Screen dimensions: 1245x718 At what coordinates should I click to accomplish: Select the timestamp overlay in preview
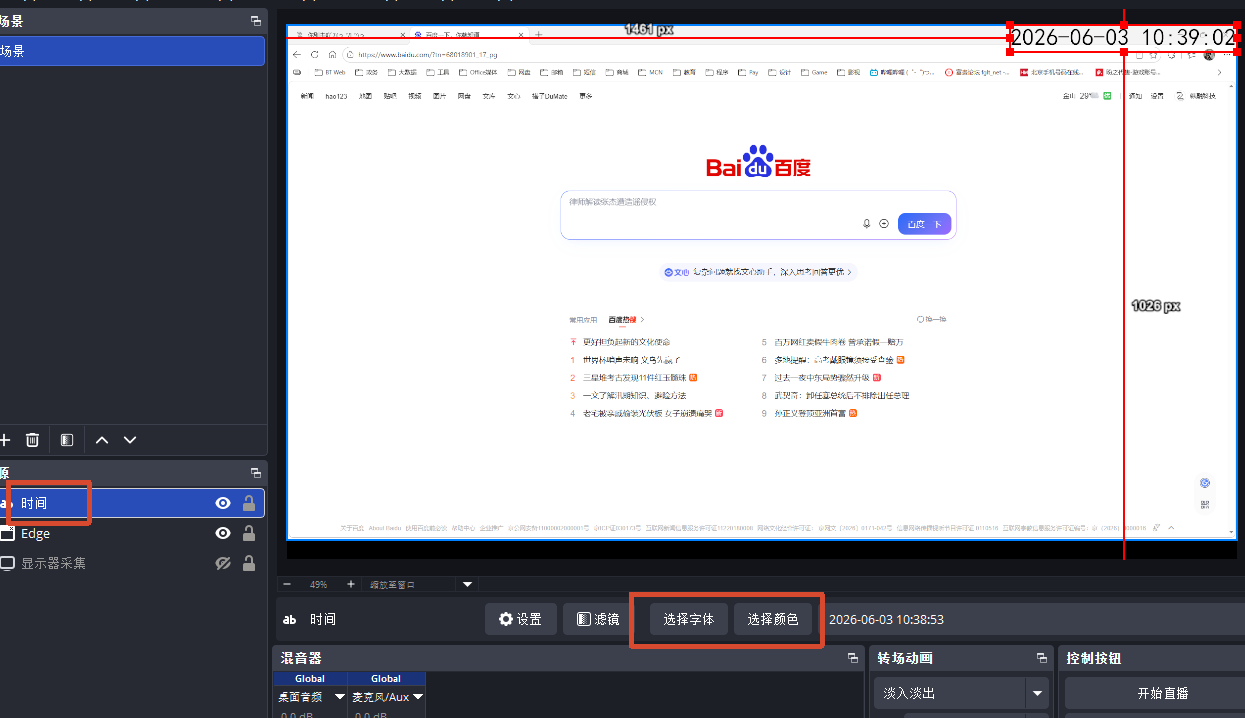pyautogui.click(x=1123, y=38)
